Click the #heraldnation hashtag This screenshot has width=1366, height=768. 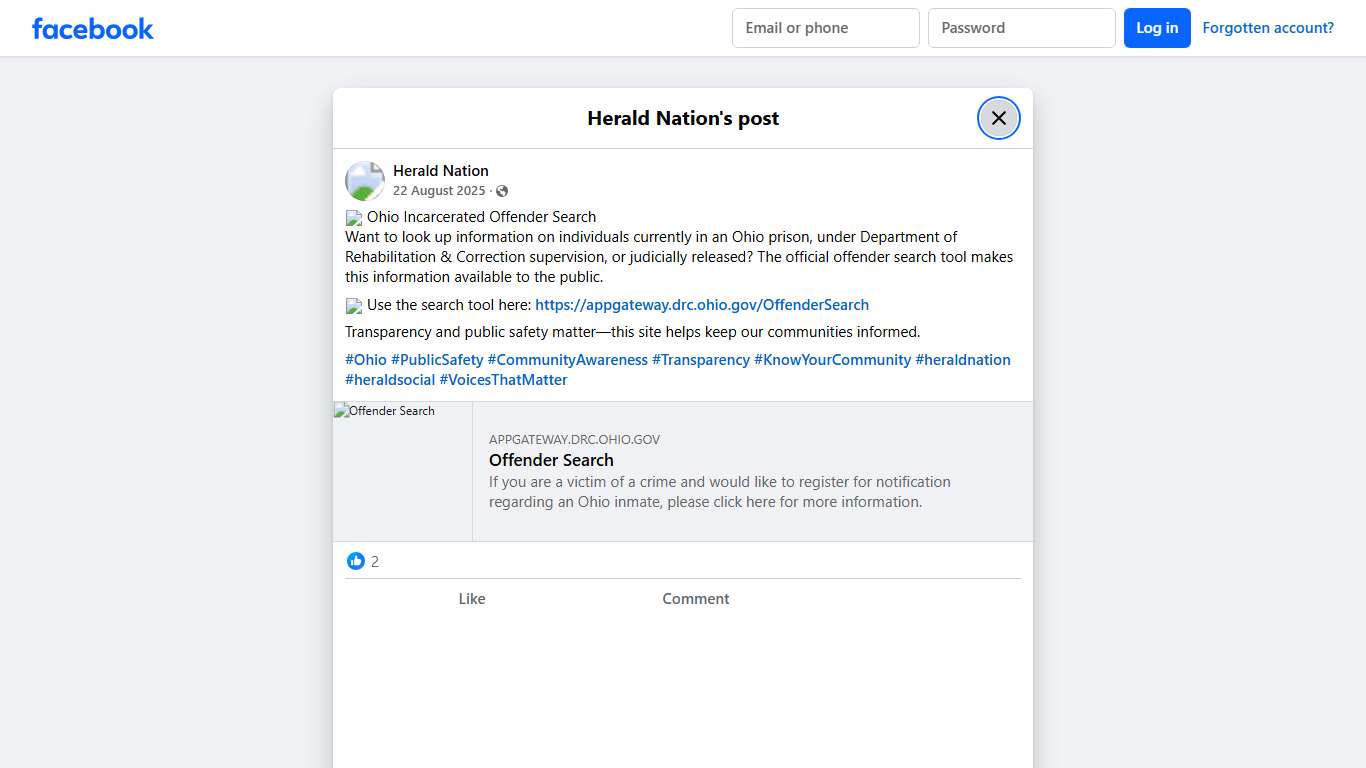point(962,359)
